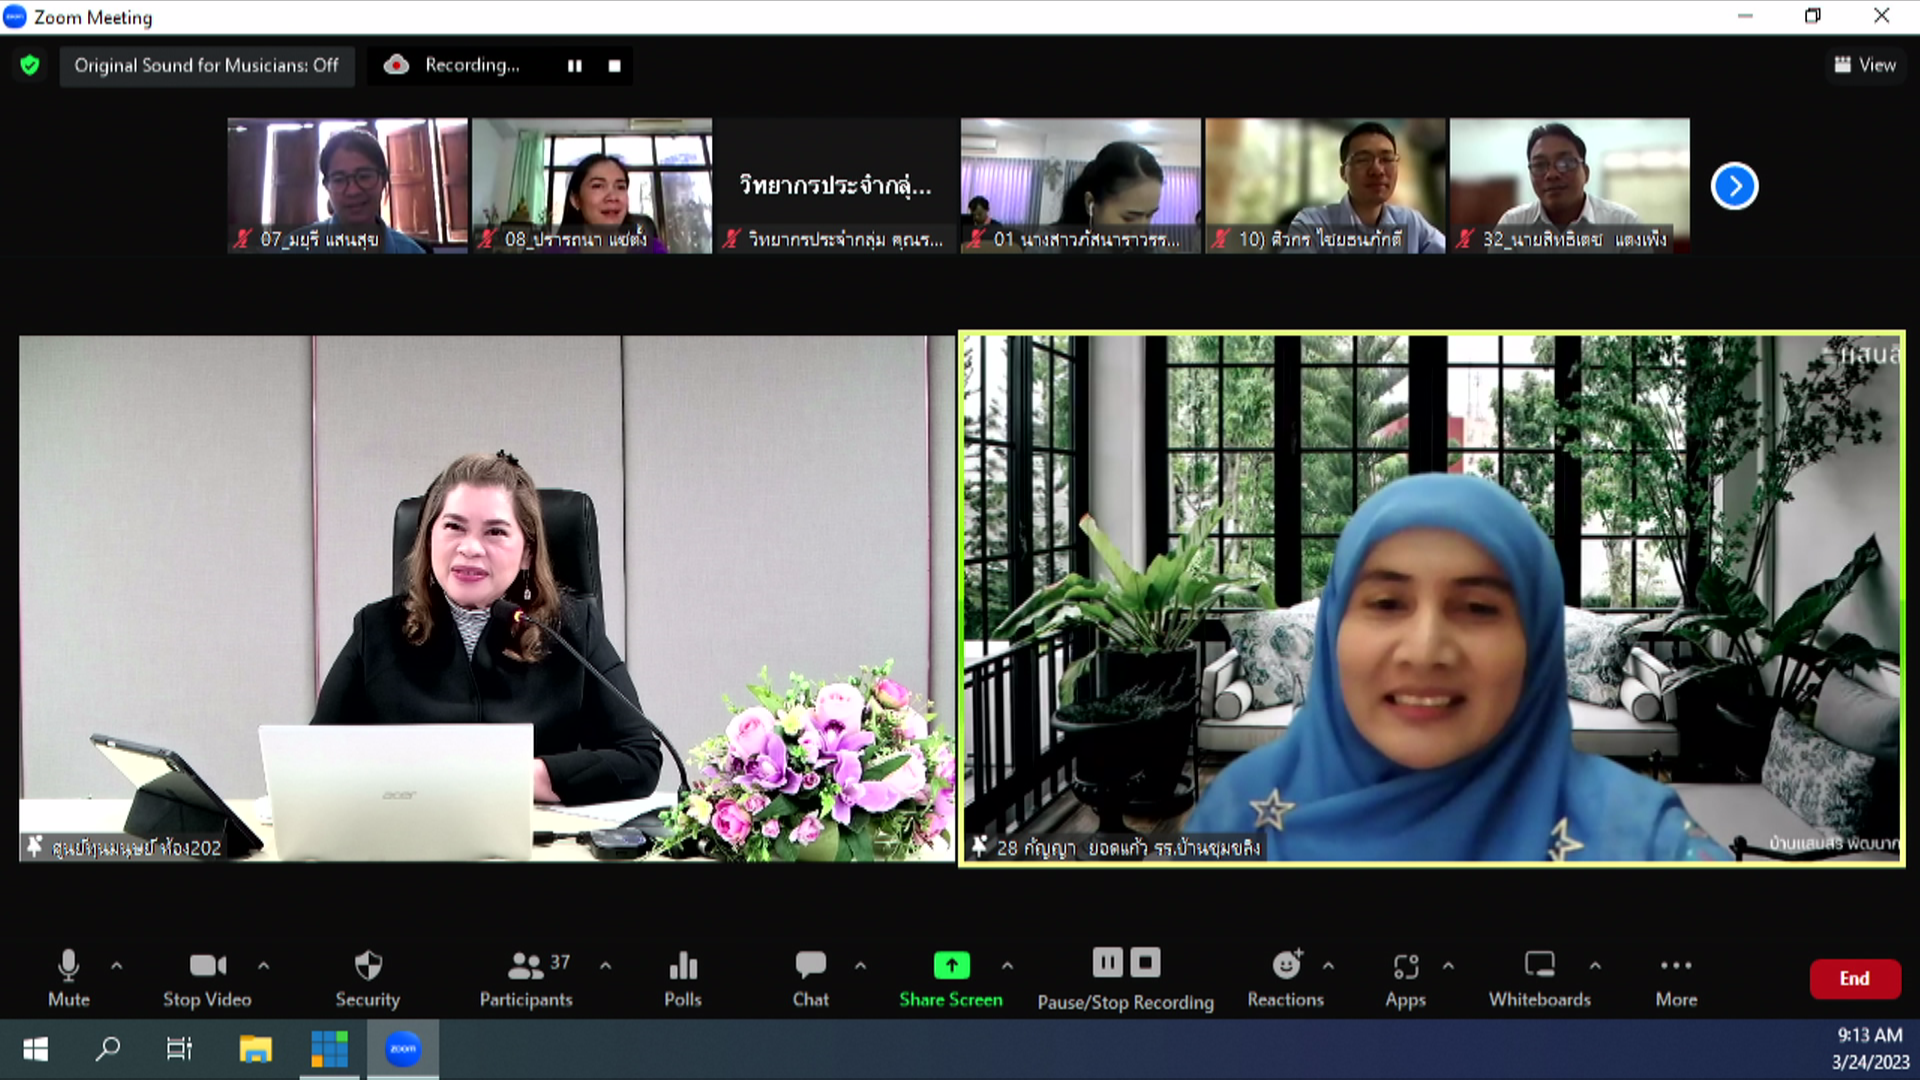
Task: Open the Polls bar chart icon
Action: 683,966
